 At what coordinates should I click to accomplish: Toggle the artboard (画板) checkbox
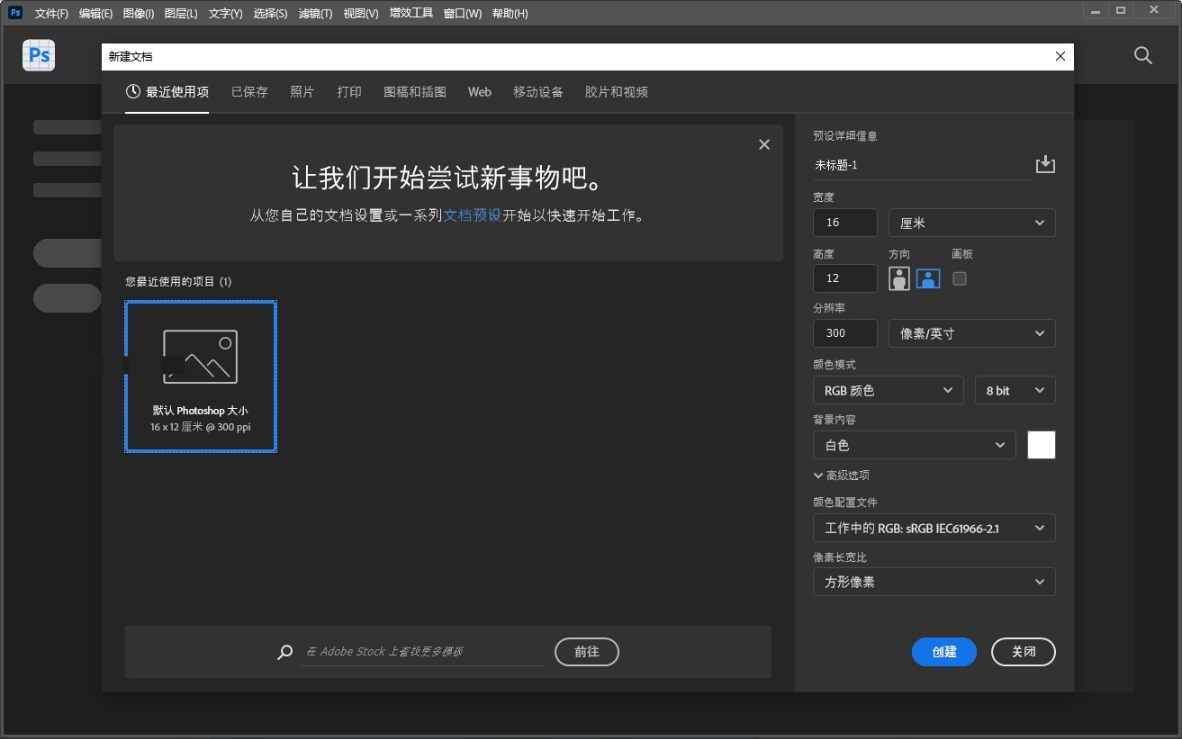(959, 278)
